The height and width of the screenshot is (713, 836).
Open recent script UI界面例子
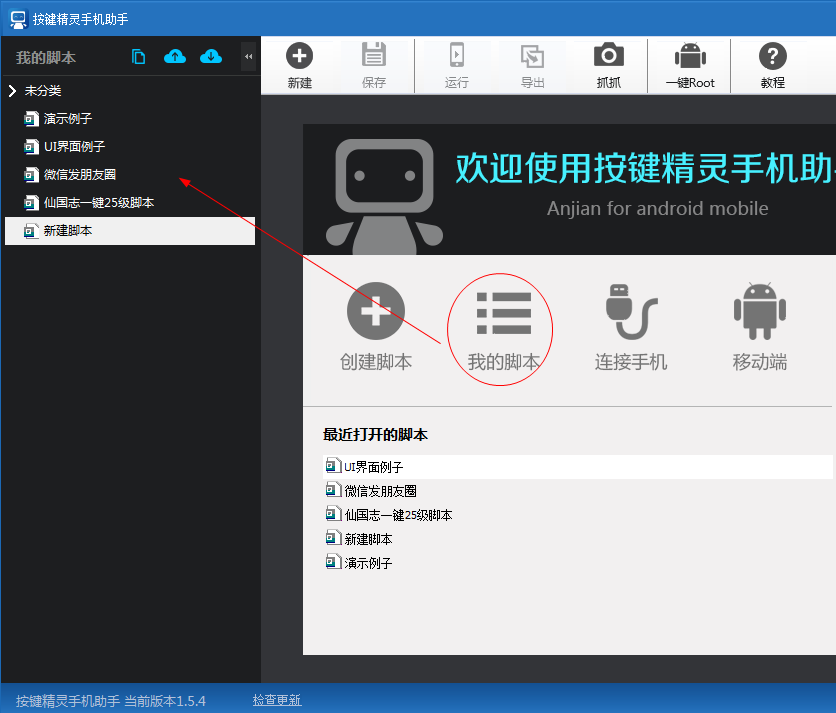pyautogui.click(x=578, y=467)
